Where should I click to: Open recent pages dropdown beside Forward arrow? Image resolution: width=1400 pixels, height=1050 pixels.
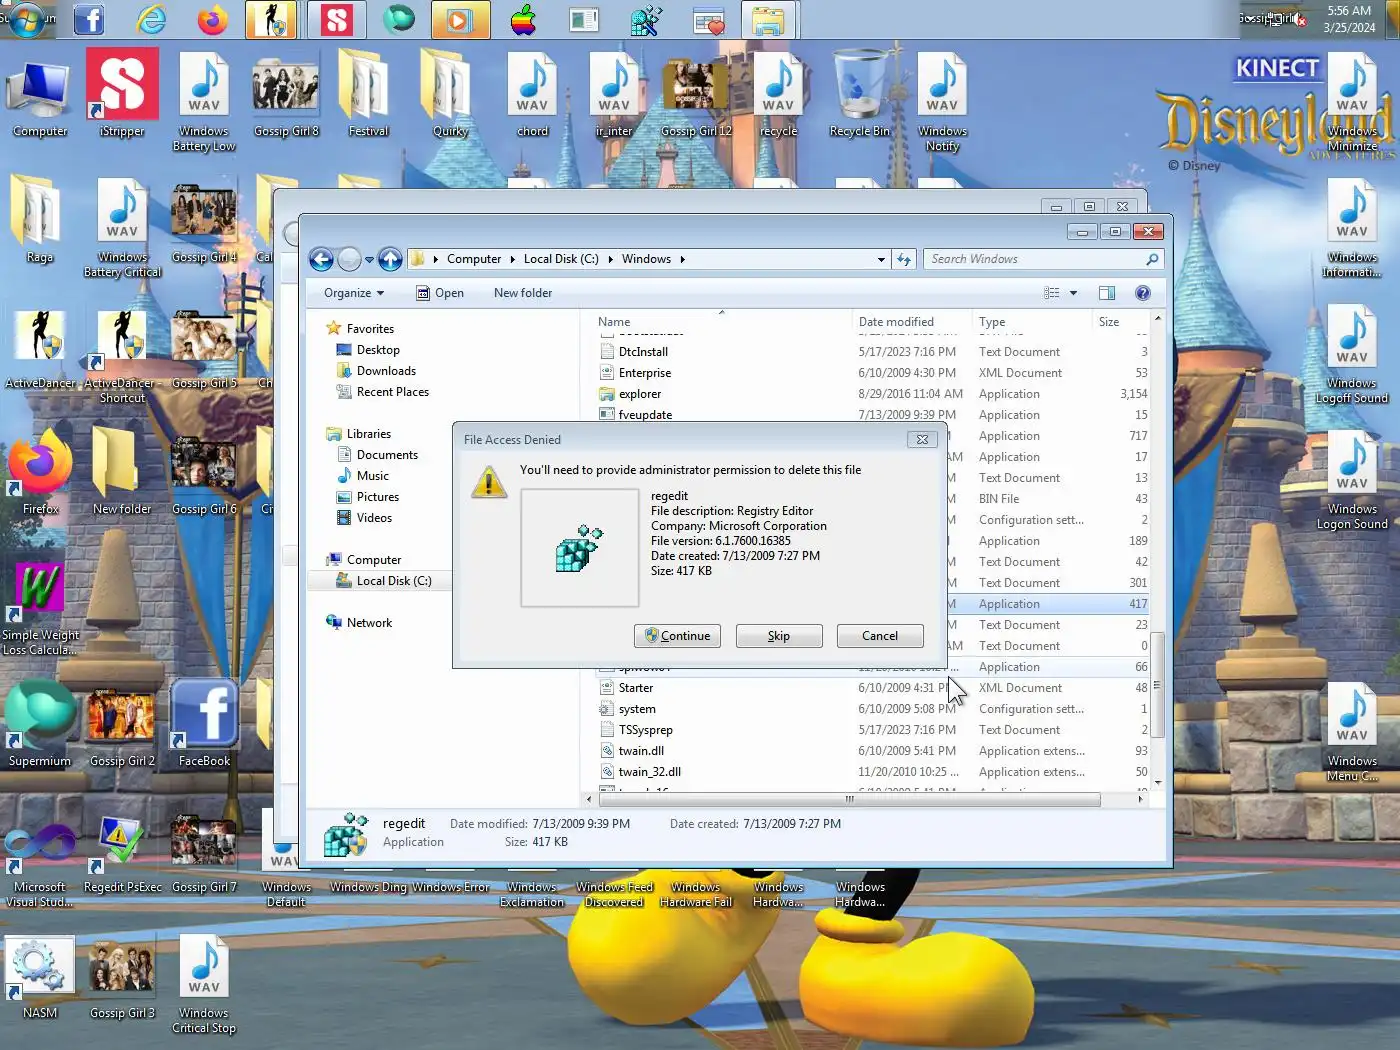[369, 260]
